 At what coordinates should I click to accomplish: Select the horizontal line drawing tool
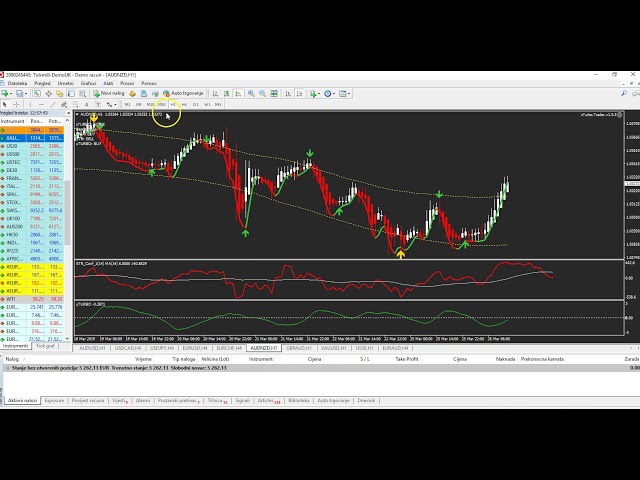[39, 104]
